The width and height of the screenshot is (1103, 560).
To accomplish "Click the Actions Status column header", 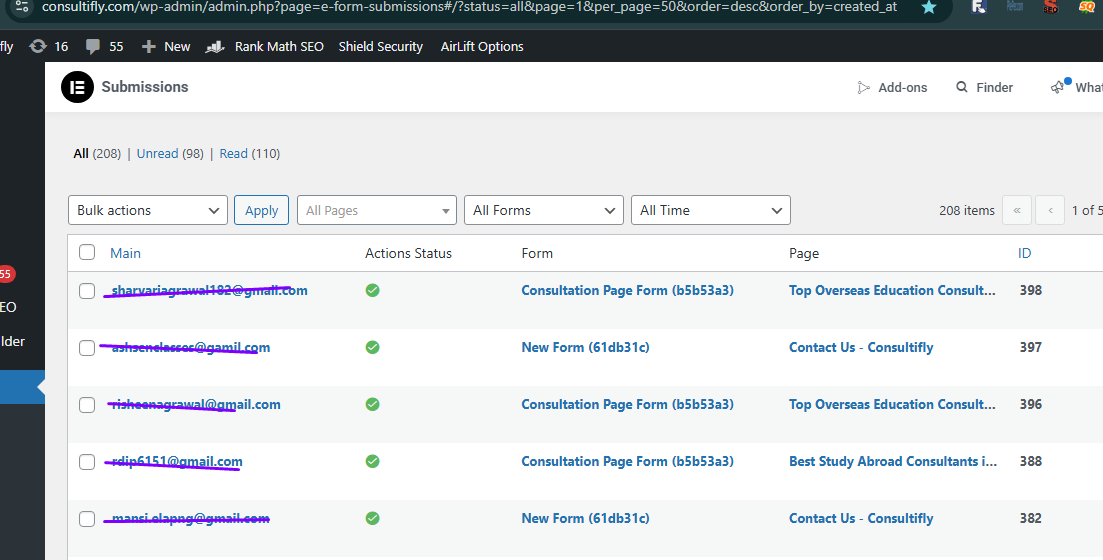I will (x=408, y=253).
